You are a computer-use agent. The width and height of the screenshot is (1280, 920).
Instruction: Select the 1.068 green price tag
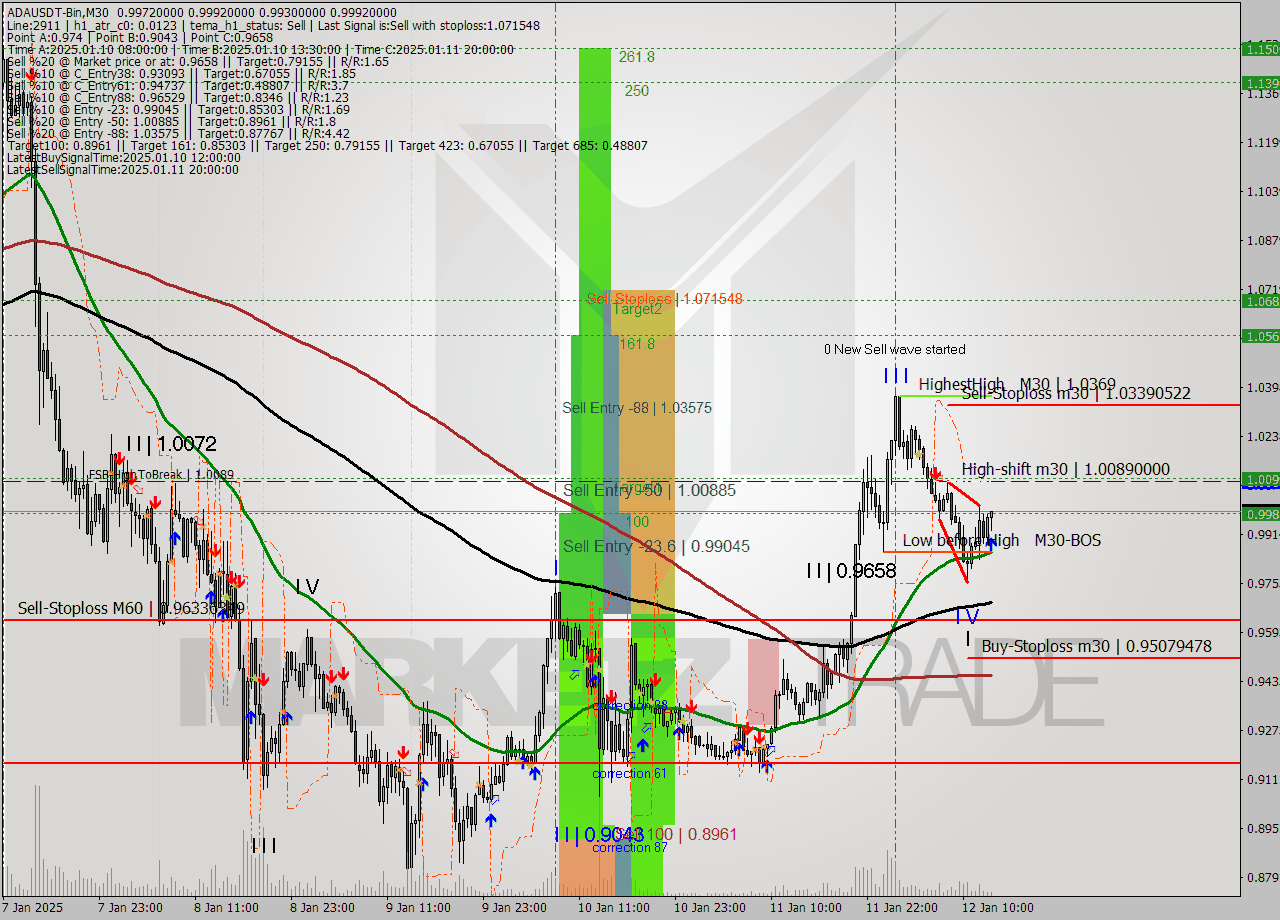click(1261, 300)
